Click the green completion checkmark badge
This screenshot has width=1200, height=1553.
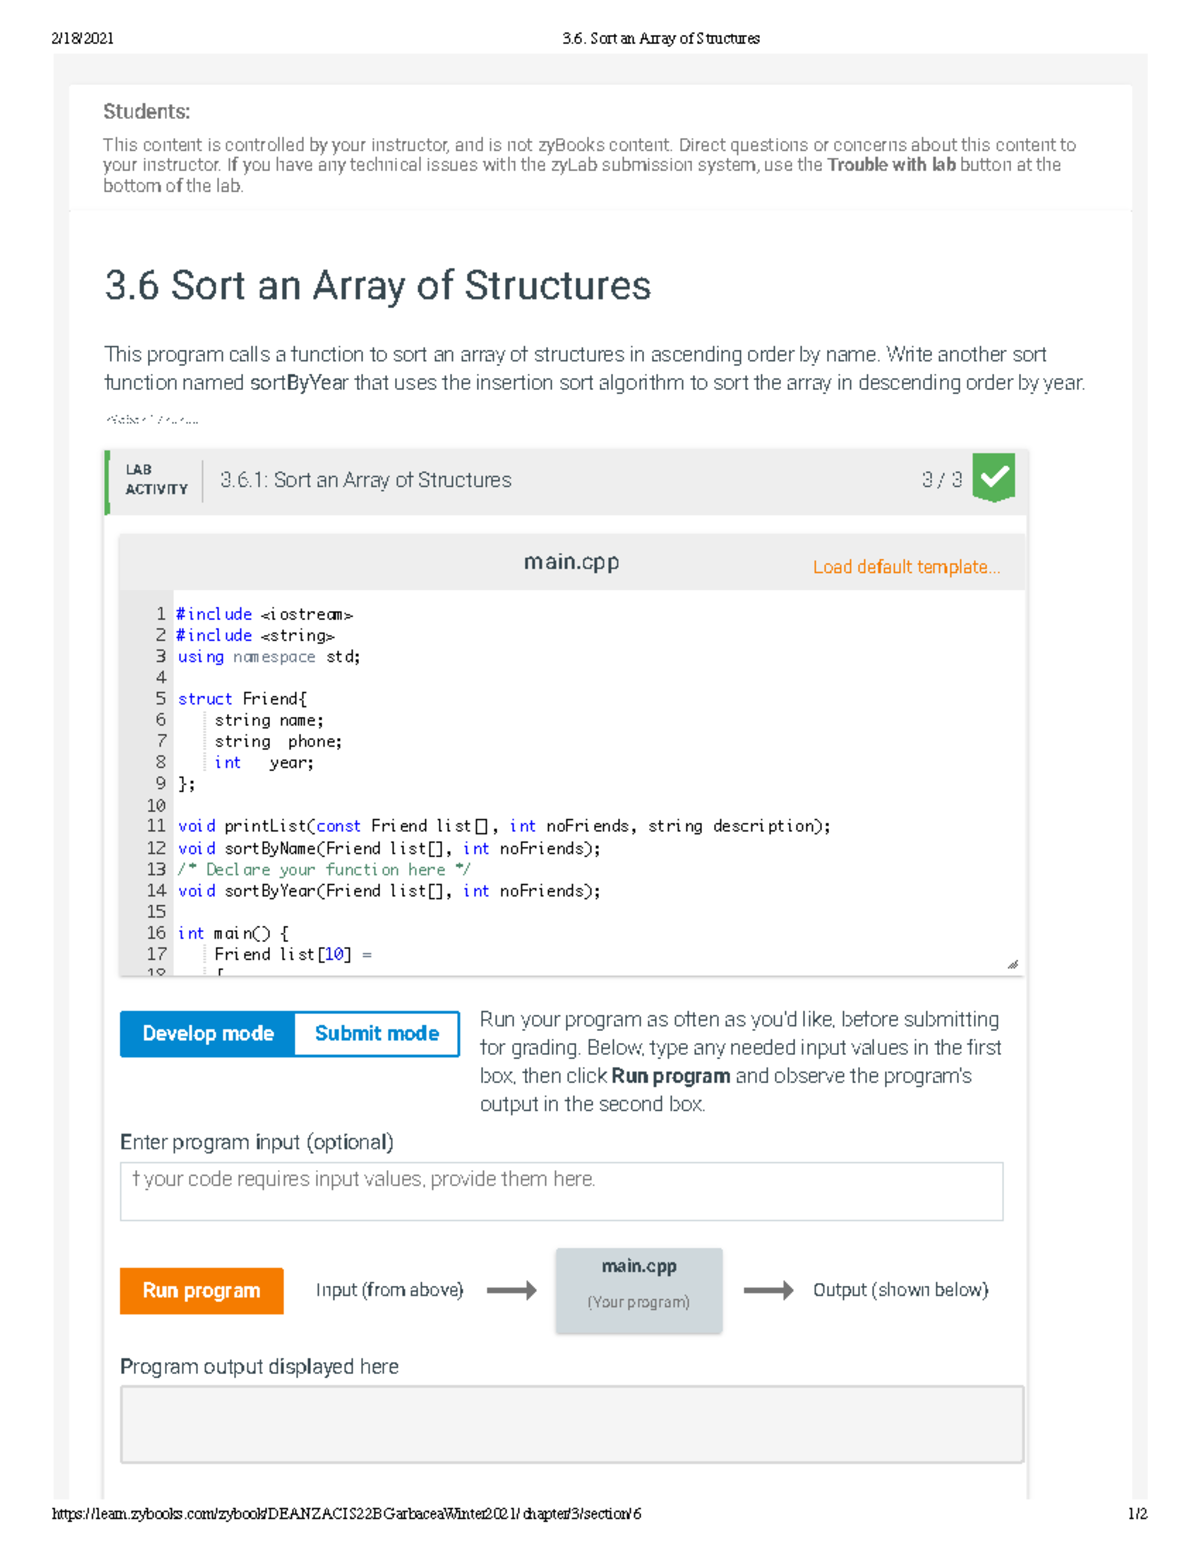993,478
